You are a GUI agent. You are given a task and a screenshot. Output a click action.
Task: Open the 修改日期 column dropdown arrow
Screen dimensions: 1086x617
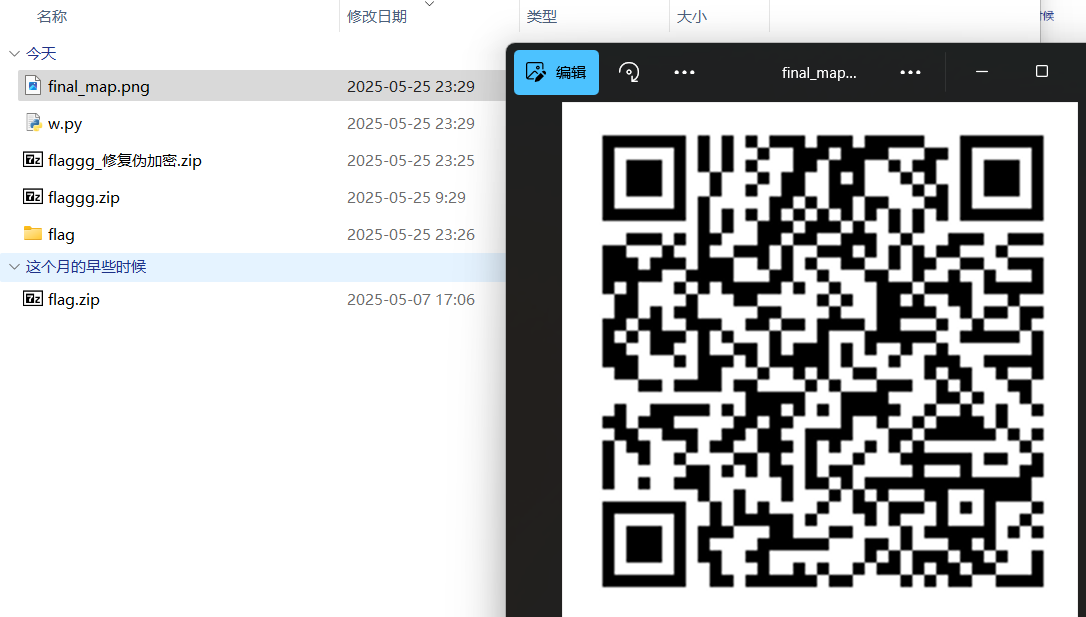[430, 4]
